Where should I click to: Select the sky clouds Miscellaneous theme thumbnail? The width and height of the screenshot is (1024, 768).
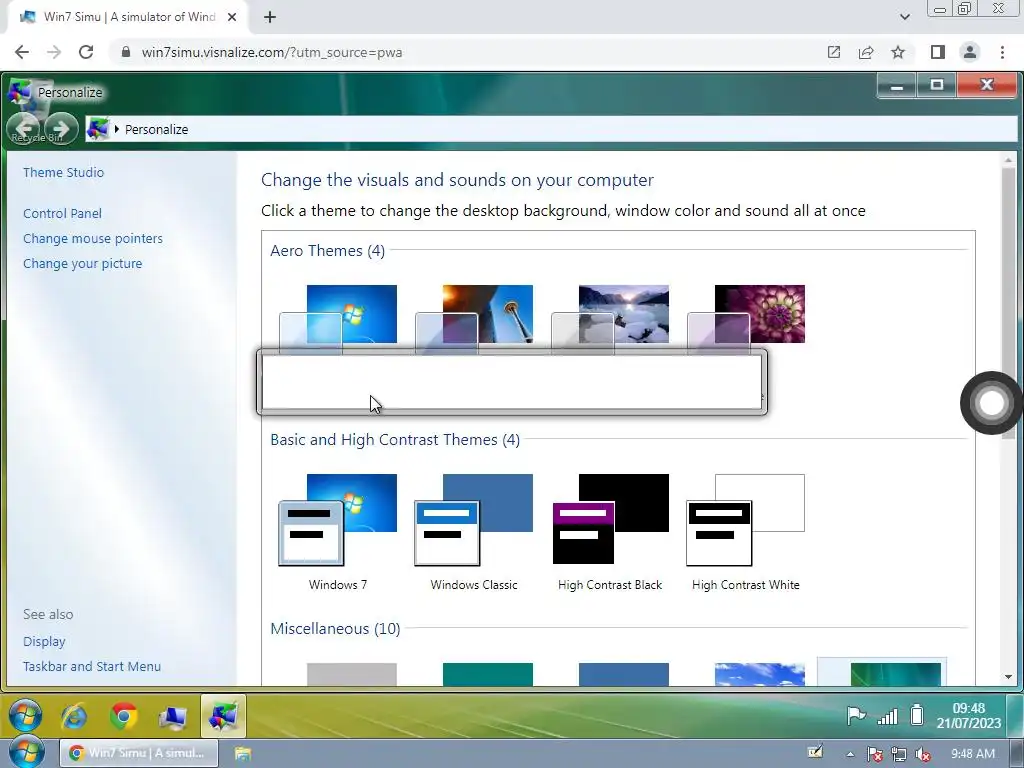coord(760,674)
